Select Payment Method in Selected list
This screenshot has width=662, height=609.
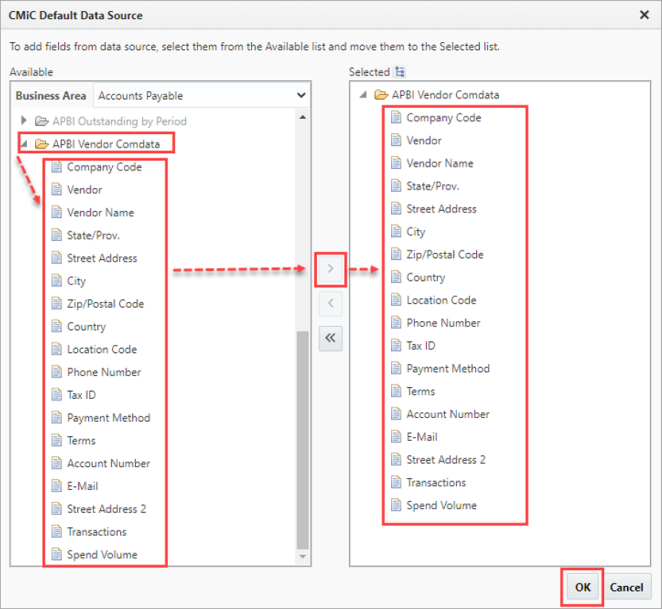[440, 369]
